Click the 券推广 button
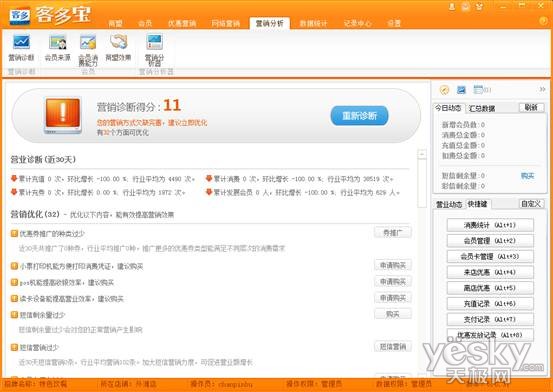Image resolution: width=553 pixels, height=392 pixels. (393, 233)
